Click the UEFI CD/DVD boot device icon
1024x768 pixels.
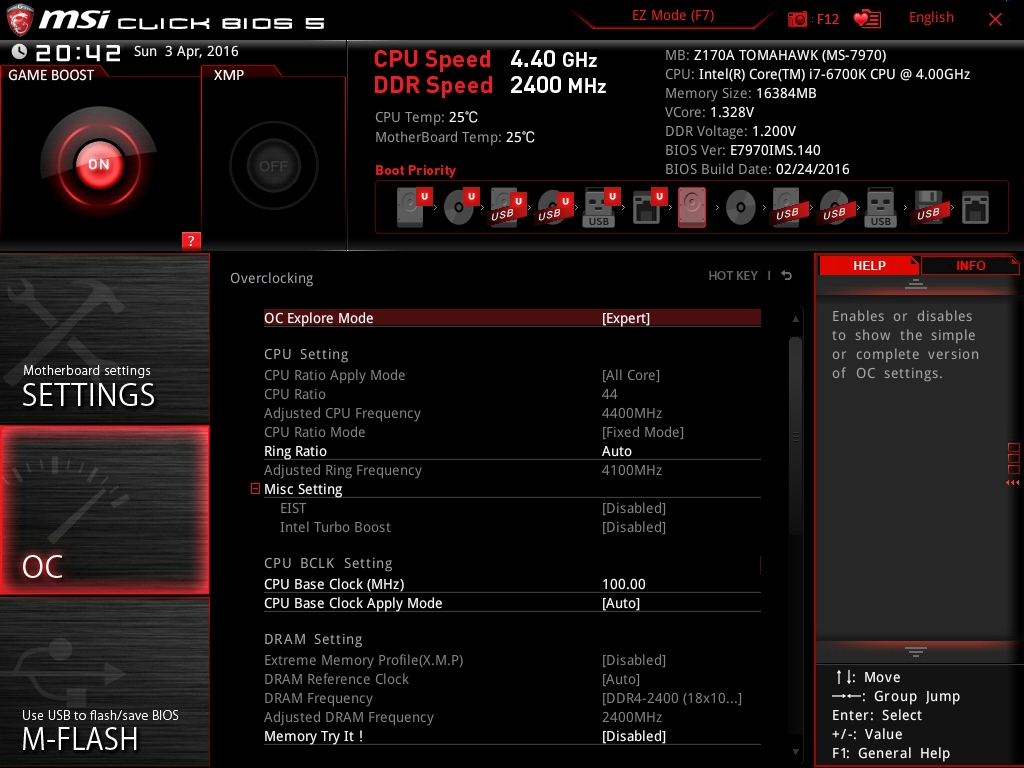pyautogui.click(x=461, y=207)
